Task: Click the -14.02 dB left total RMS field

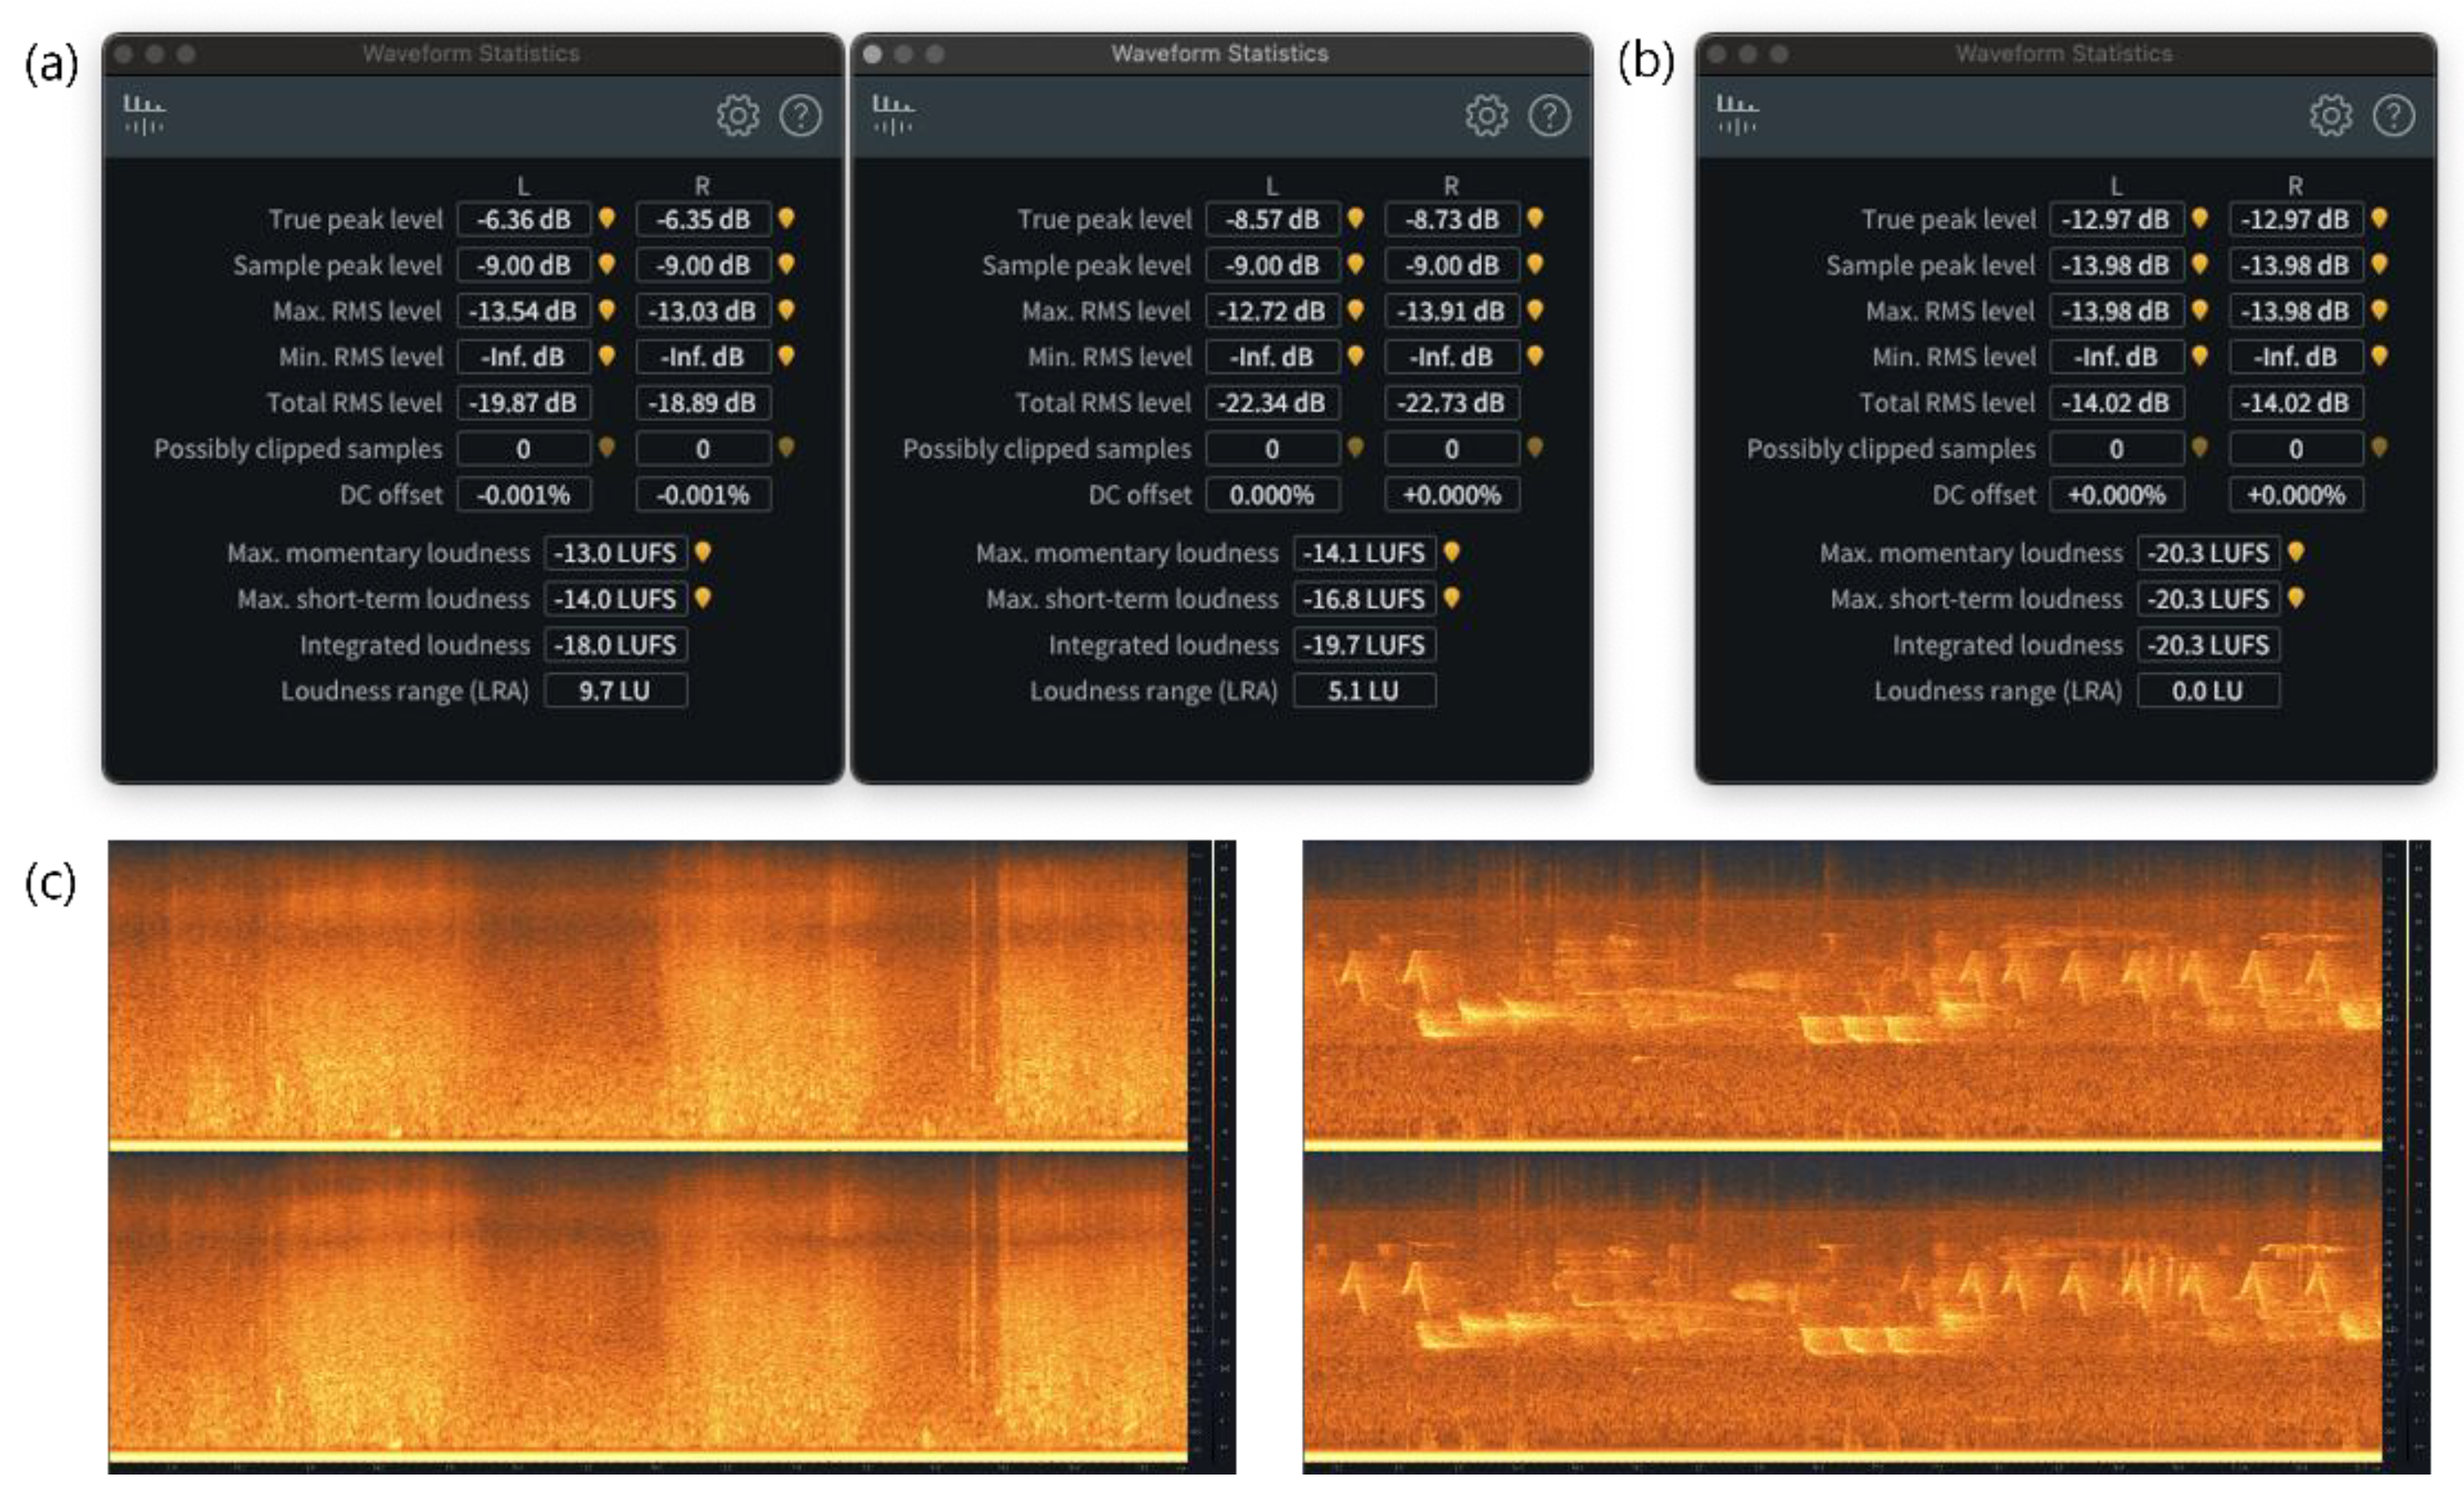Action: tap(2115, 403)
